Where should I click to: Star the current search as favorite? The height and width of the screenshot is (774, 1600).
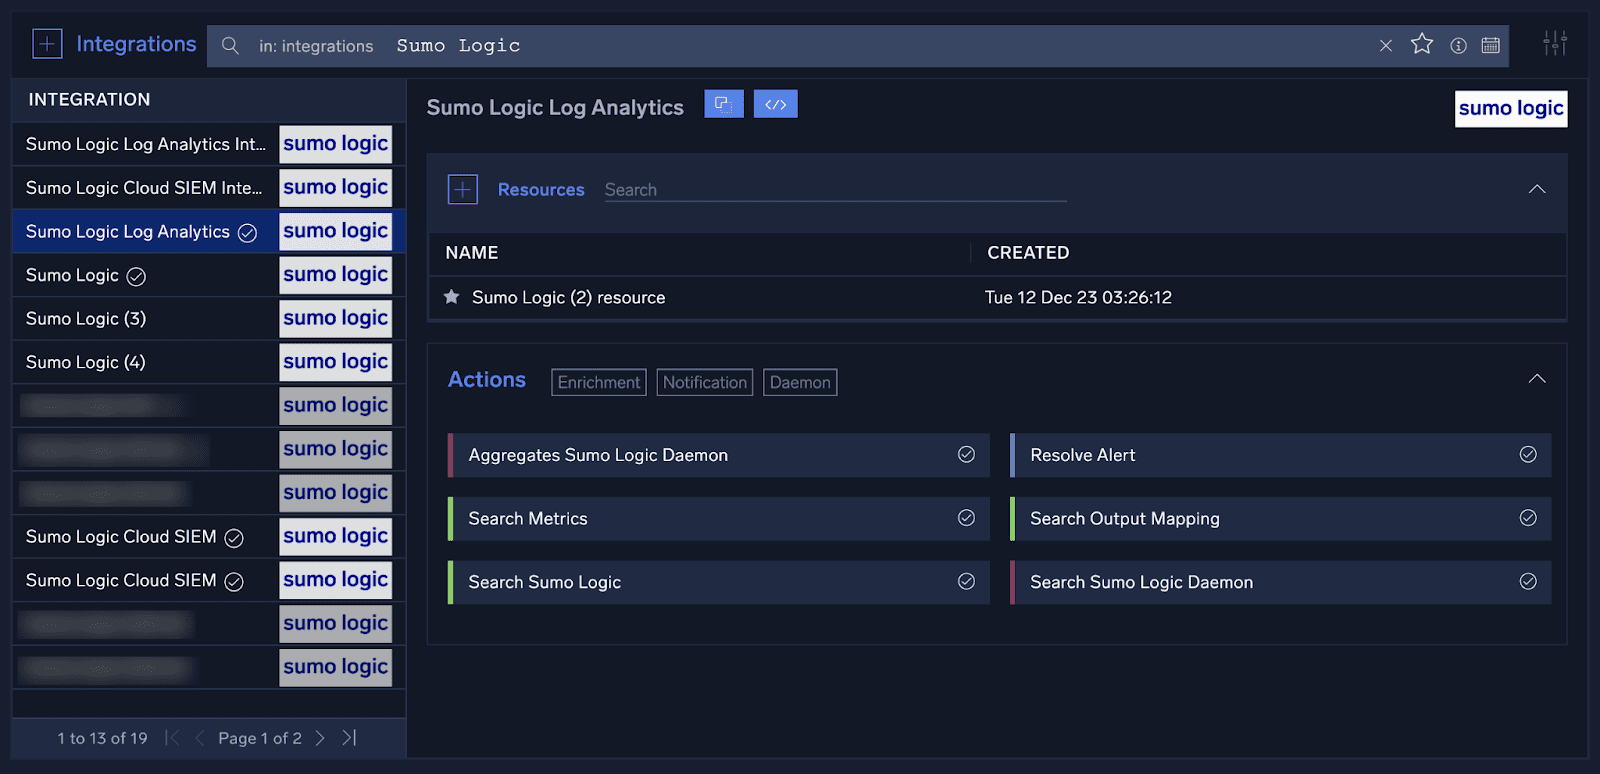tap(1422, 44)
